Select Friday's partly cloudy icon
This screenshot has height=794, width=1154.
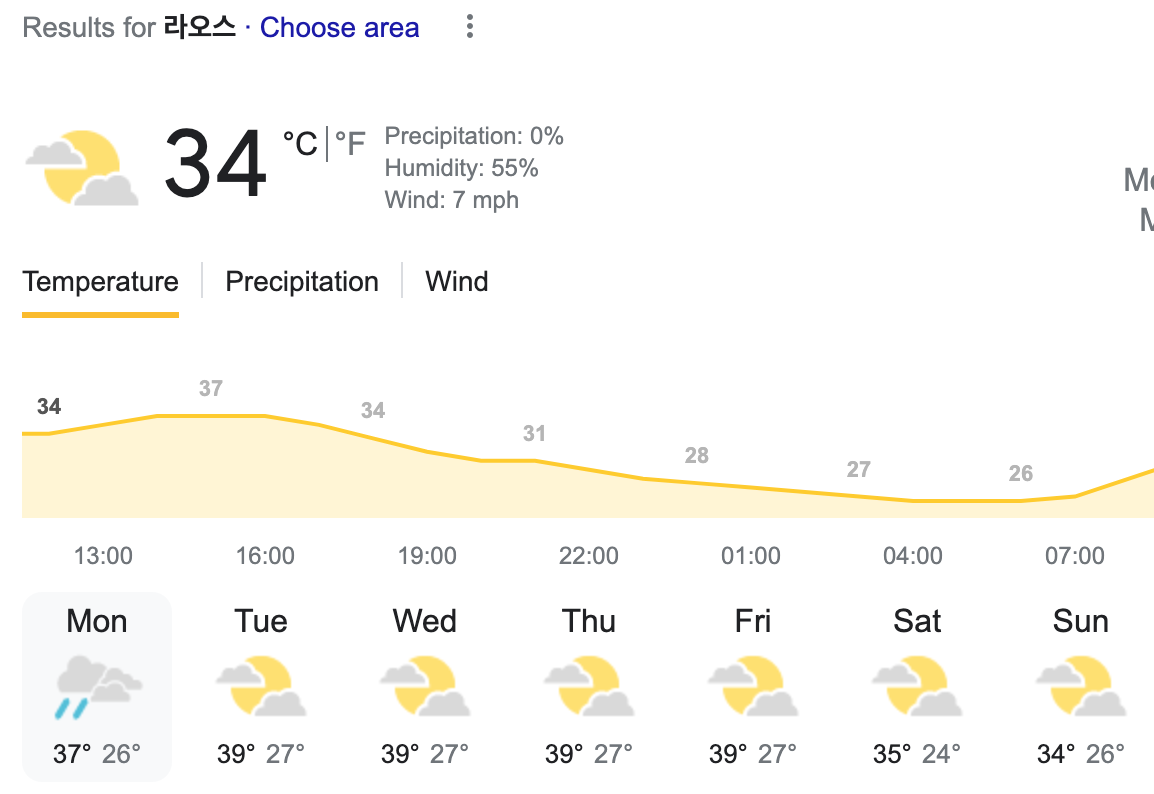752,686
